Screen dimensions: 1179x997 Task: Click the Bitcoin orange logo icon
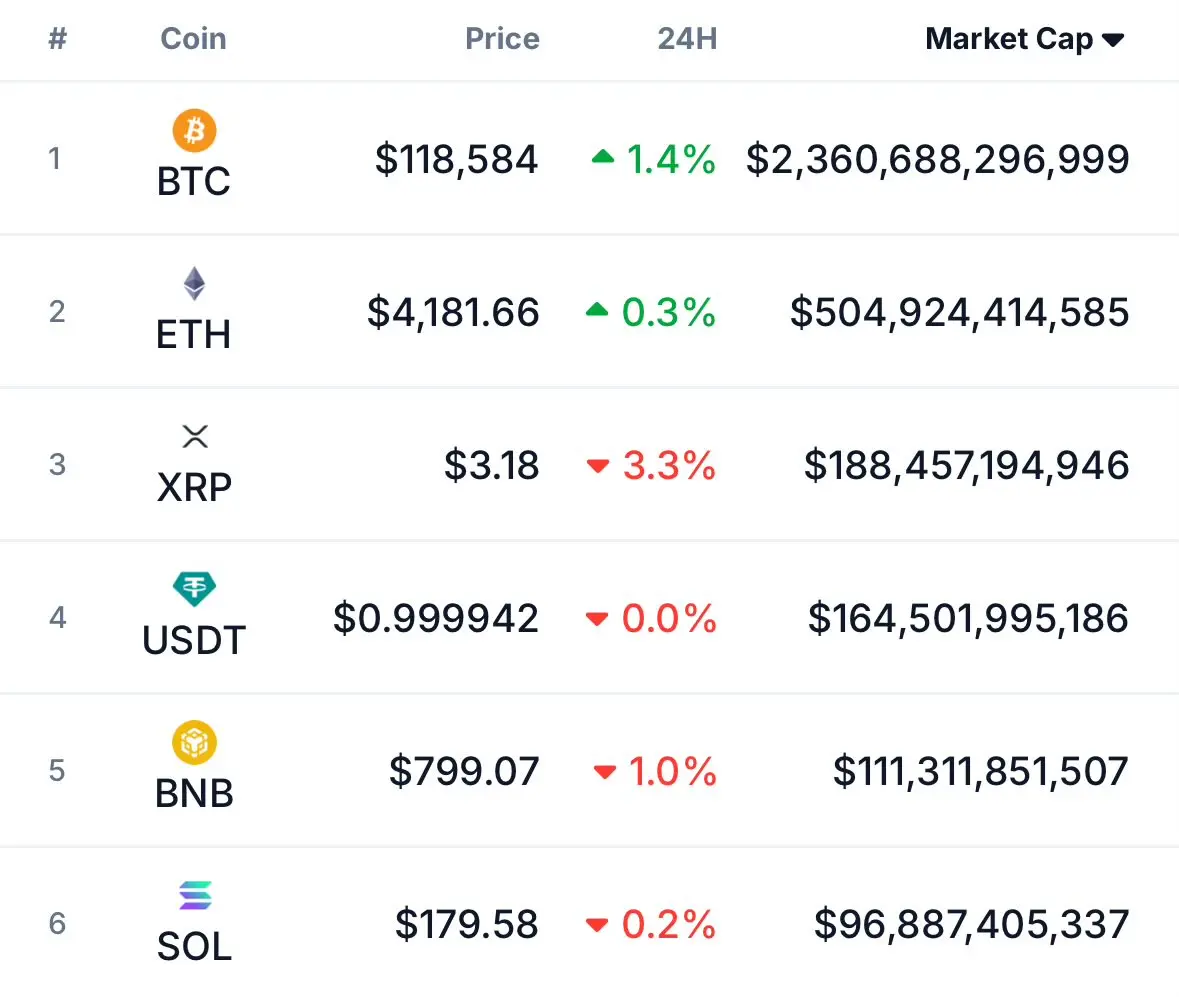[194, 130]
